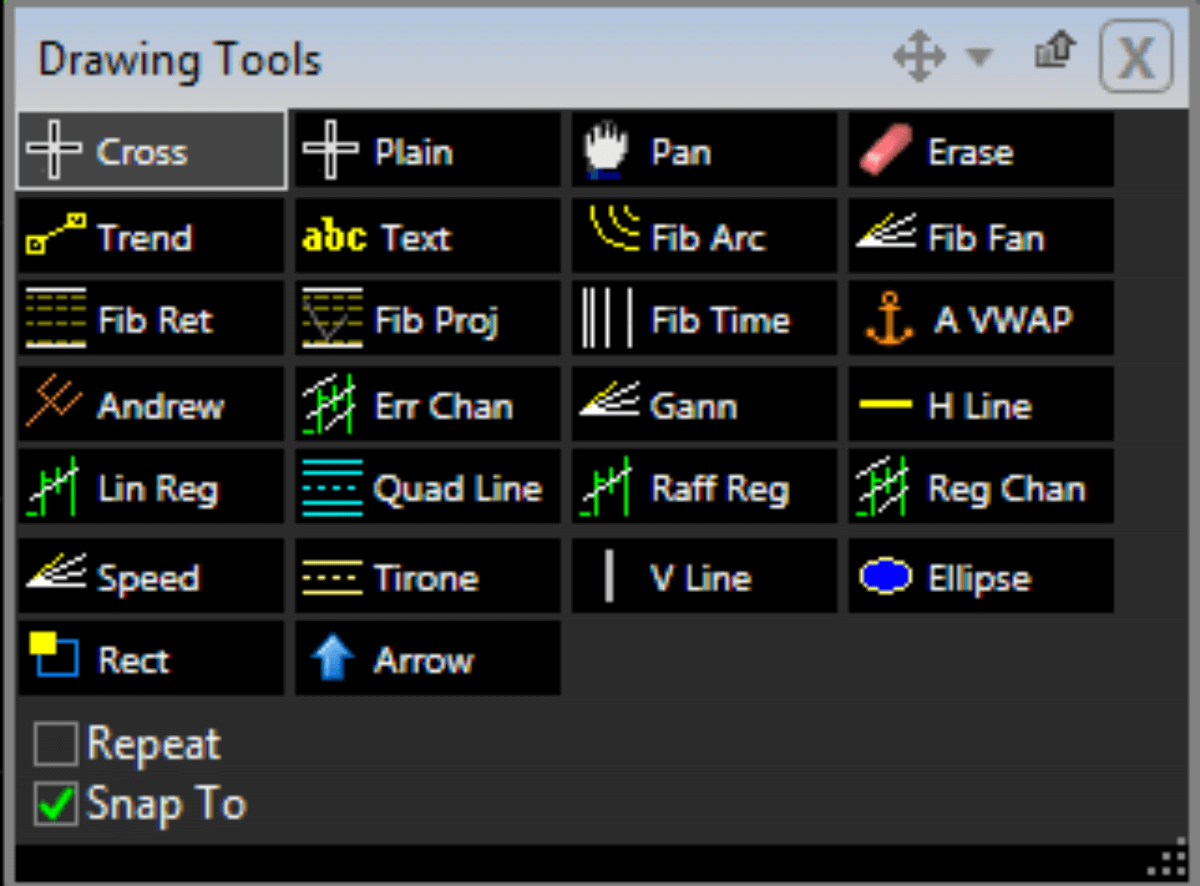Viewport: 1200px width, 886px height.
Task: Select the A VWAP anchor tool
Action: 981,319
